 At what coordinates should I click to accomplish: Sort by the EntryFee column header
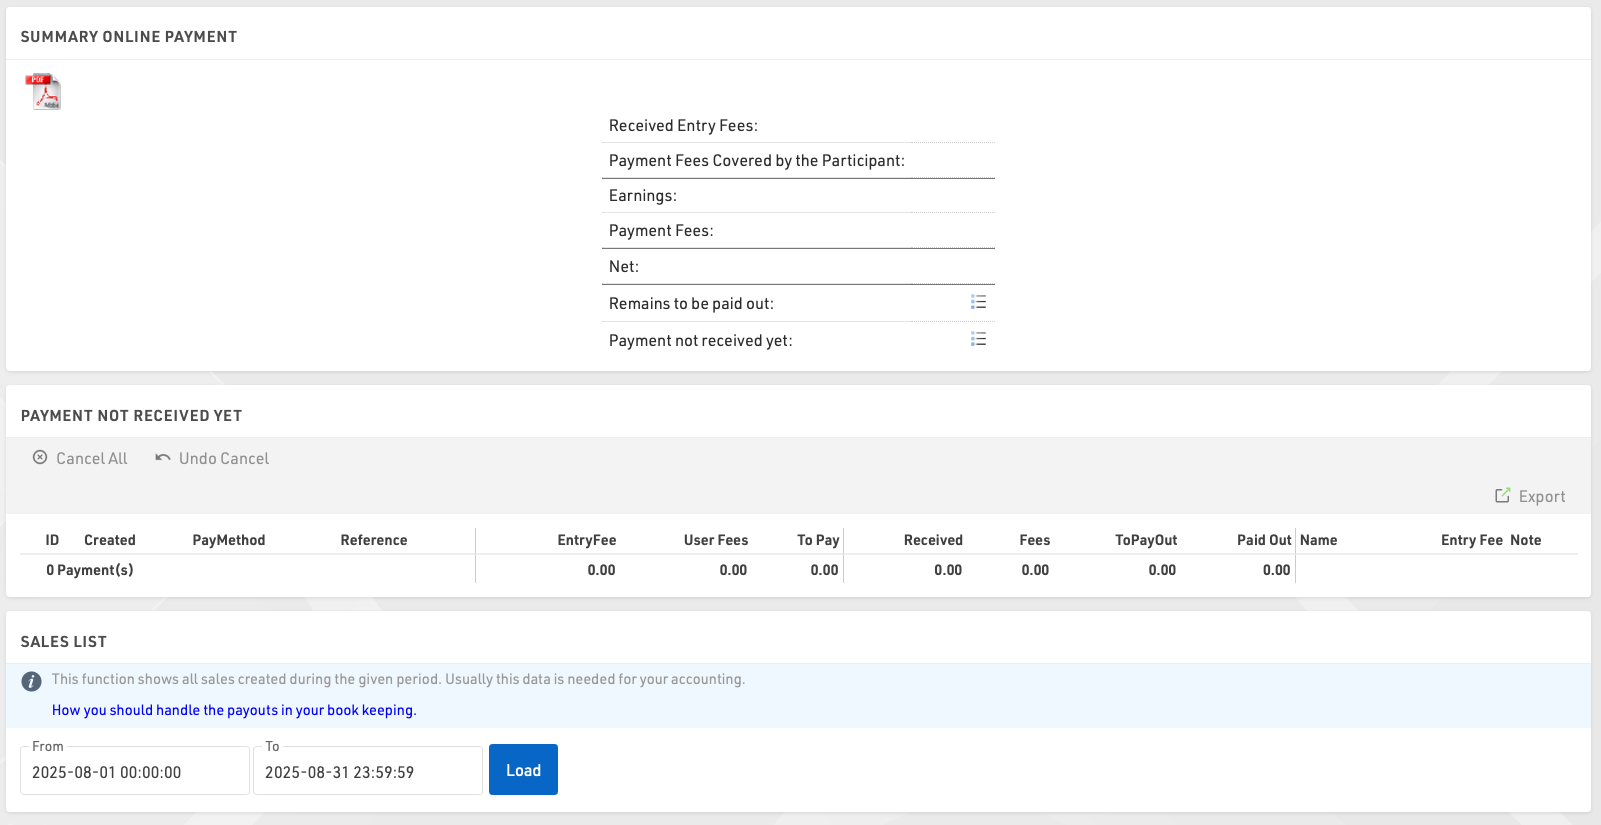pyautogui.click(x=587, y=540)
